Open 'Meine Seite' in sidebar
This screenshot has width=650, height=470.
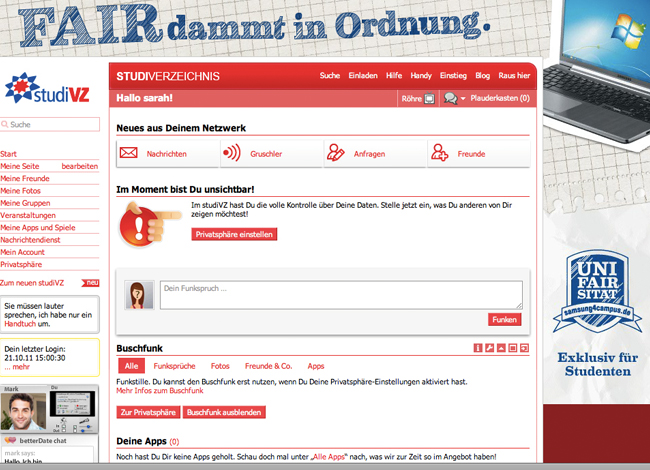pyautogui.click(x=19, y=166)
